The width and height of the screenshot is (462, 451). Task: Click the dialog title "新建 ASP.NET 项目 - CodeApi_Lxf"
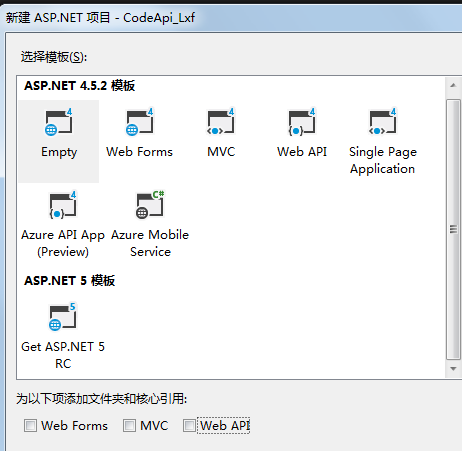coord(100,17)
